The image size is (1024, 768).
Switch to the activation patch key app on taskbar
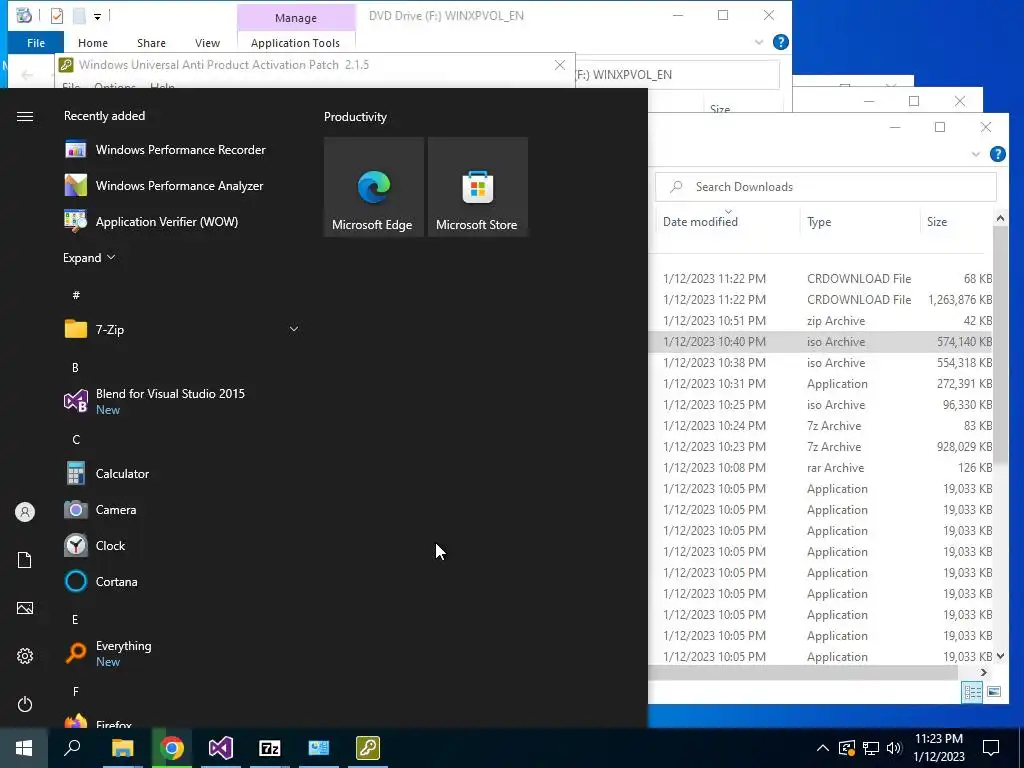click(x=368, y=748)
